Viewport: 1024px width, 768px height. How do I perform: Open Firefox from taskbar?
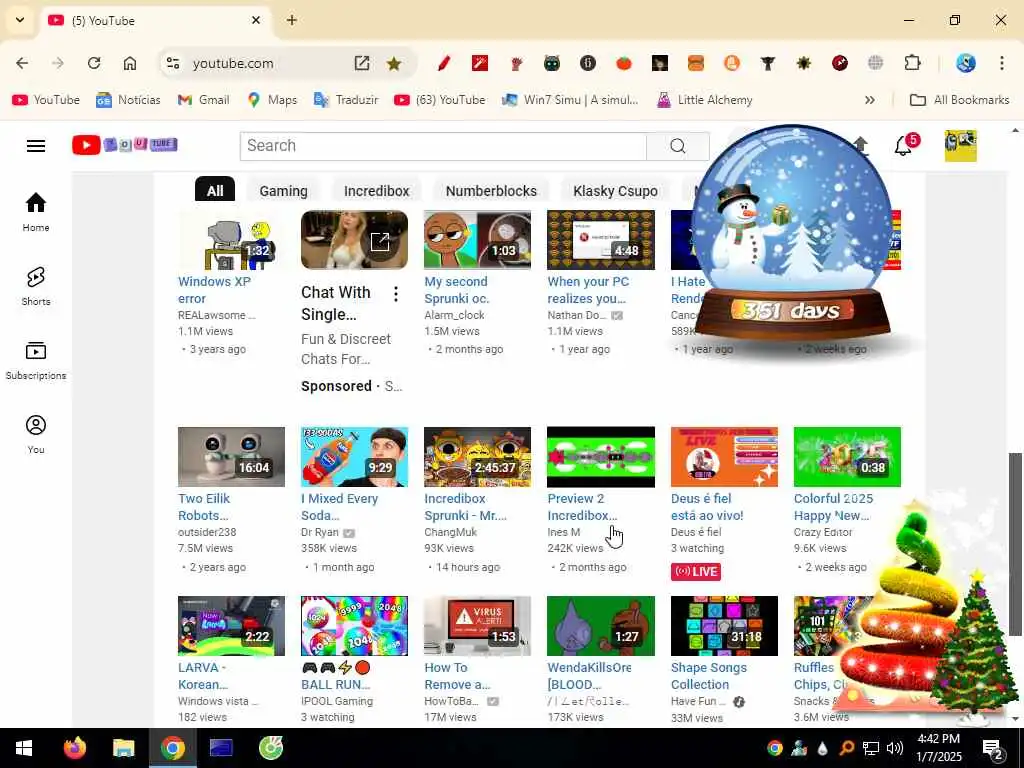(74, 748)
